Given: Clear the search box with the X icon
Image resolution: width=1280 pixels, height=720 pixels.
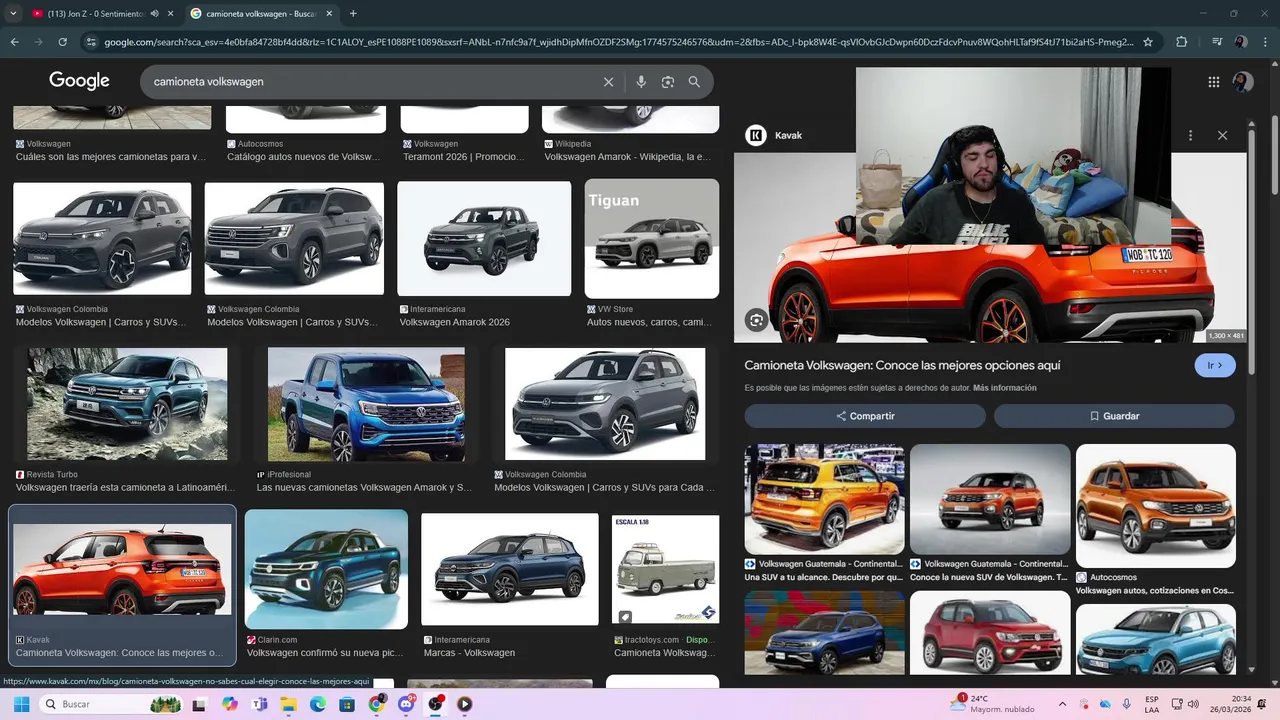Looking at the screenshot, I should coord(608,82).
